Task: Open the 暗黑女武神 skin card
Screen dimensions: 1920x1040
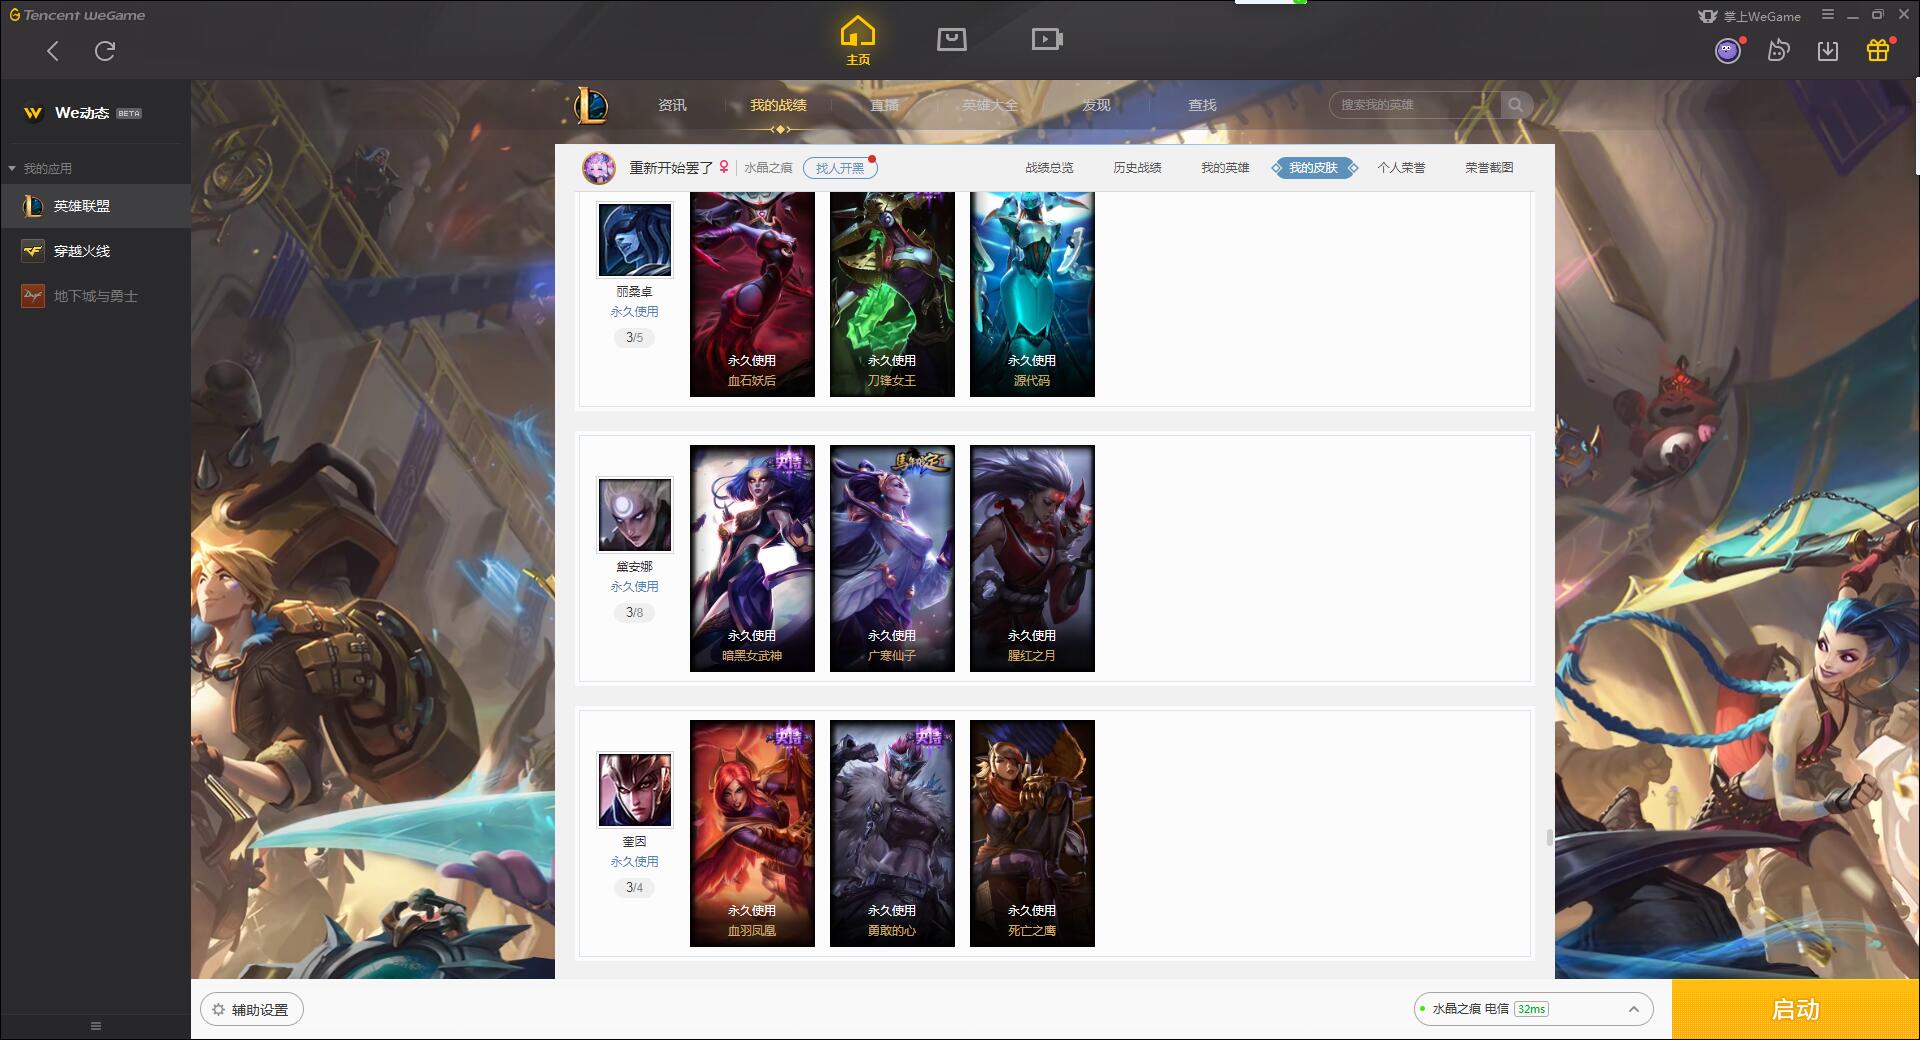Action: point(752,558)
